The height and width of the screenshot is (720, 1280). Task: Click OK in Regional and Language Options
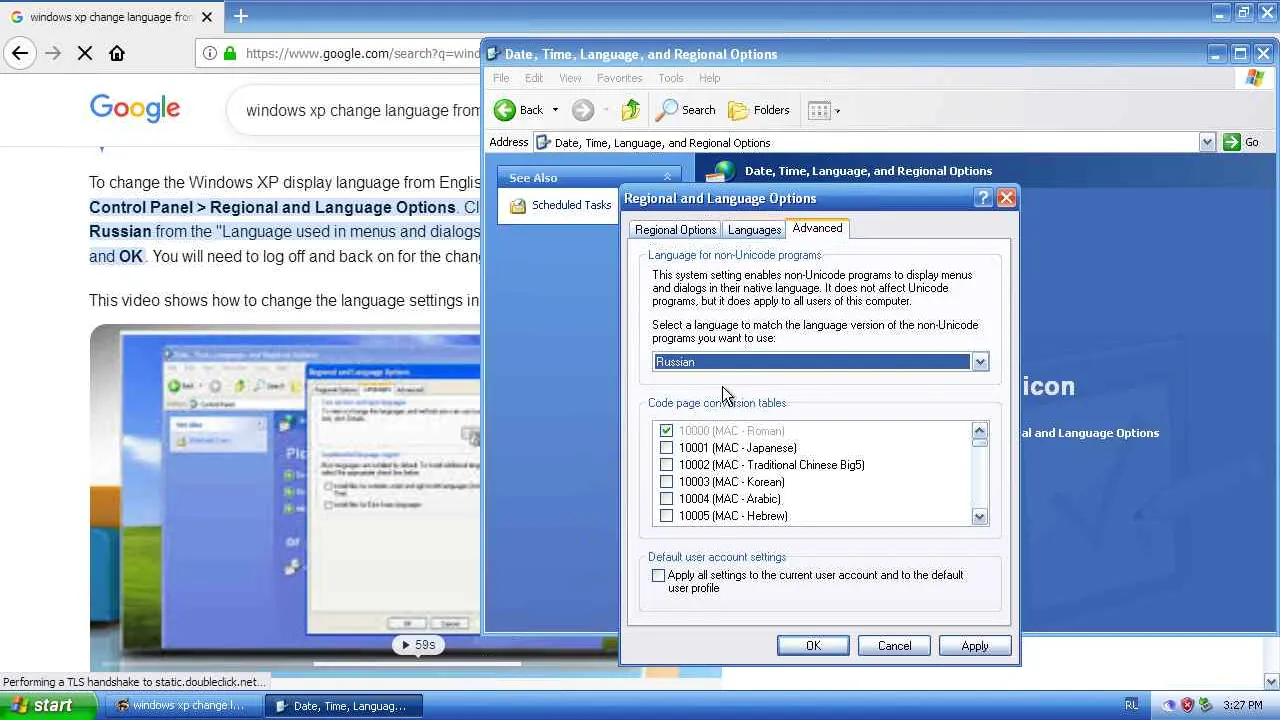(x=813, y=646)
